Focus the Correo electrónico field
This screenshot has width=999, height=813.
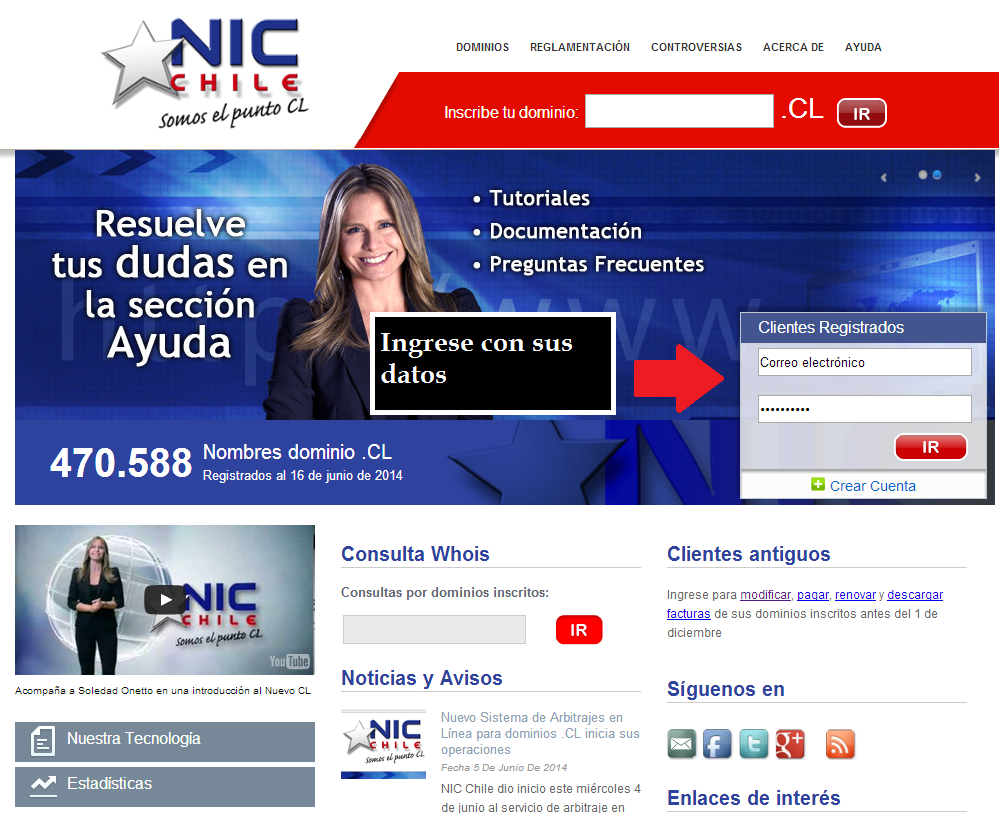(865, 362)
